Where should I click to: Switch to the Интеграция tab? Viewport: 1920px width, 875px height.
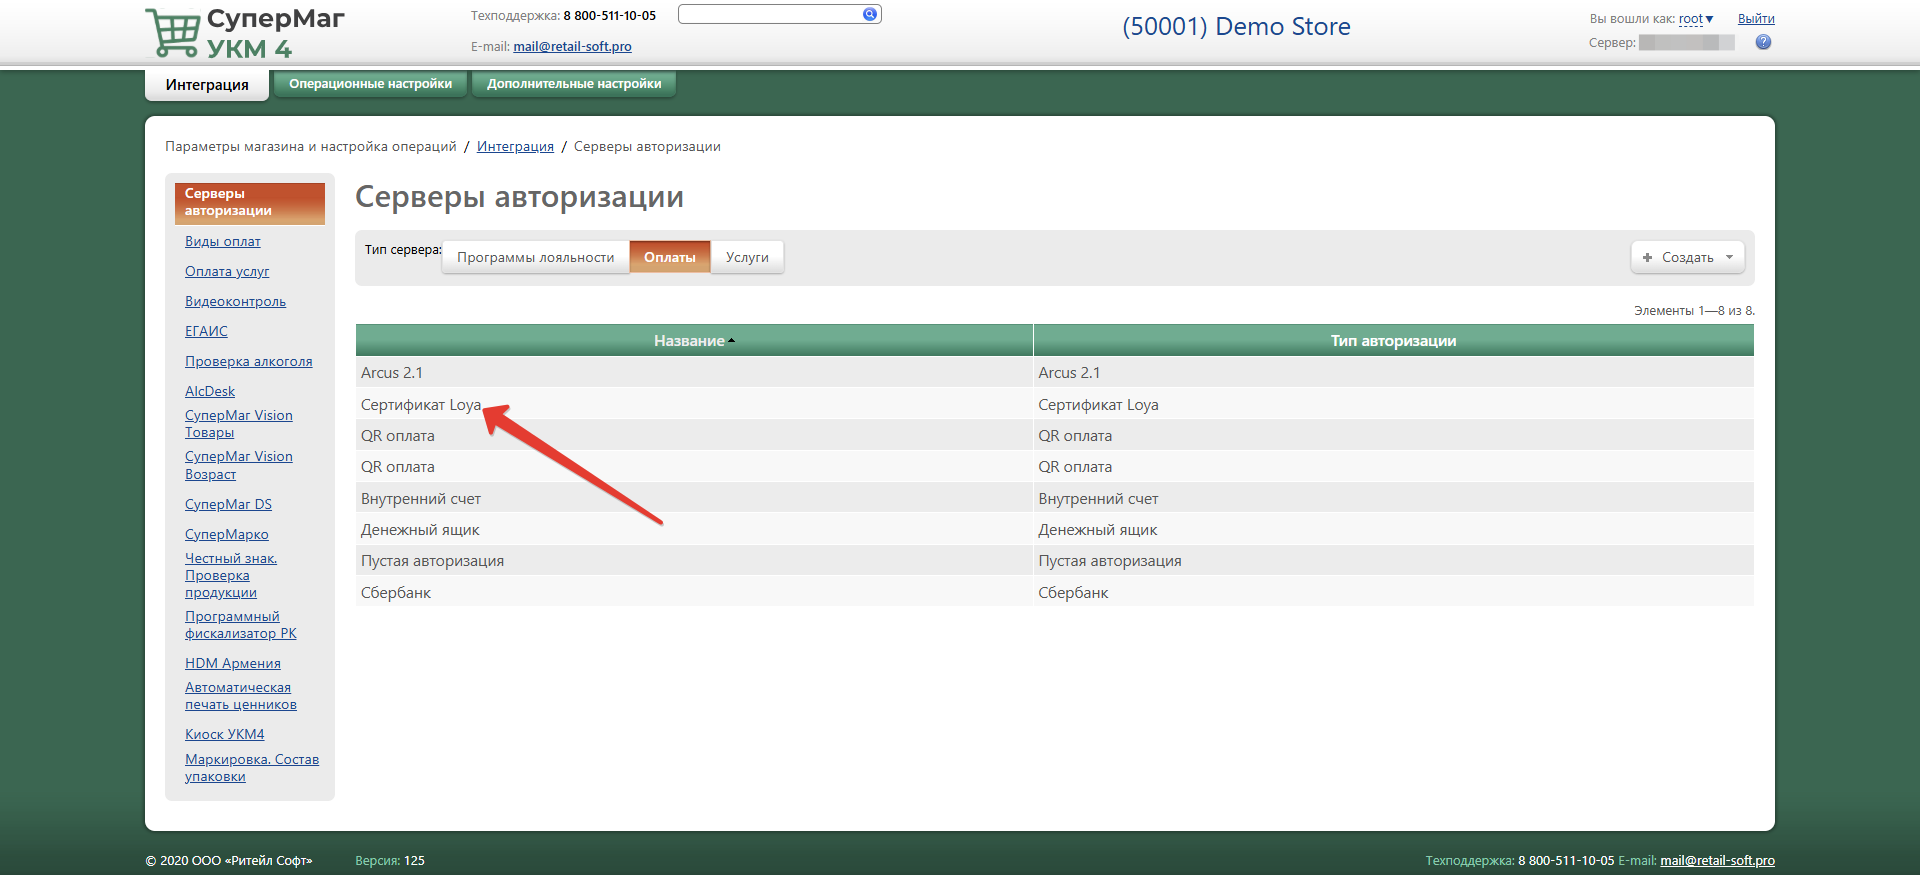click(207, 85)
